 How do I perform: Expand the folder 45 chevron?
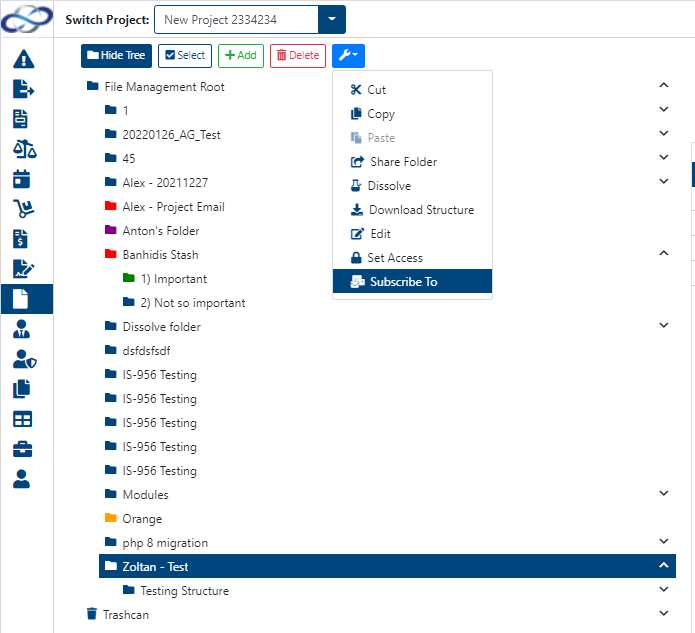click(664, 157)
